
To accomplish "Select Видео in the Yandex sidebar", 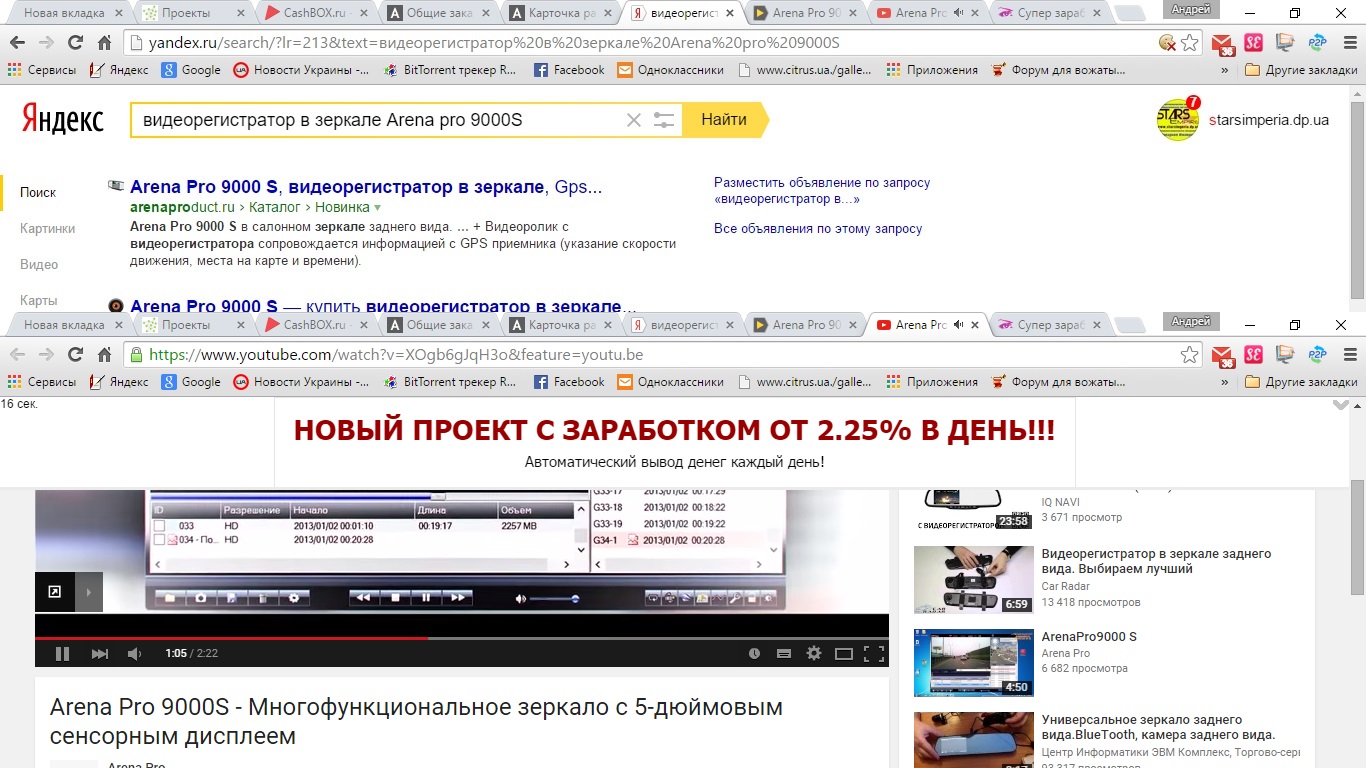I will (x=39, y=264).
